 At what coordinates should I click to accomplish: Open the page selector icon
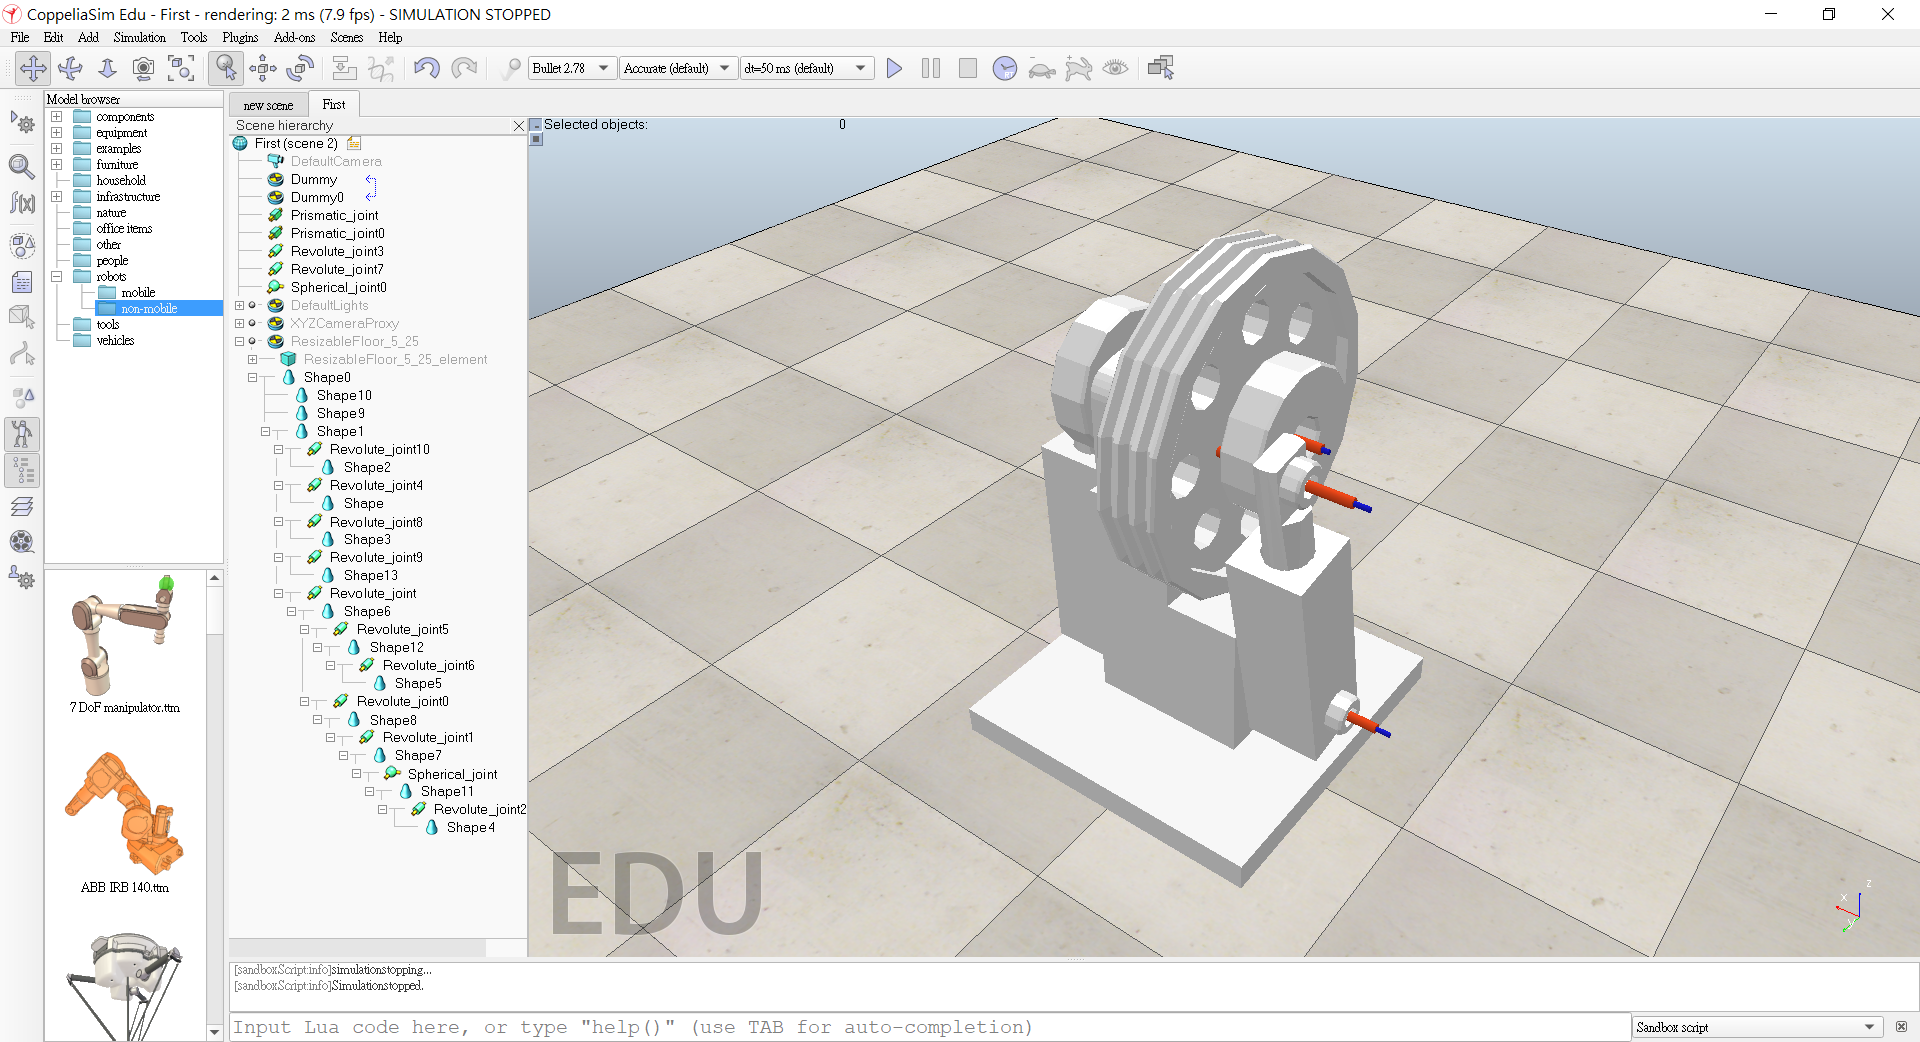pyautogui.click(x=1161, y=68)
